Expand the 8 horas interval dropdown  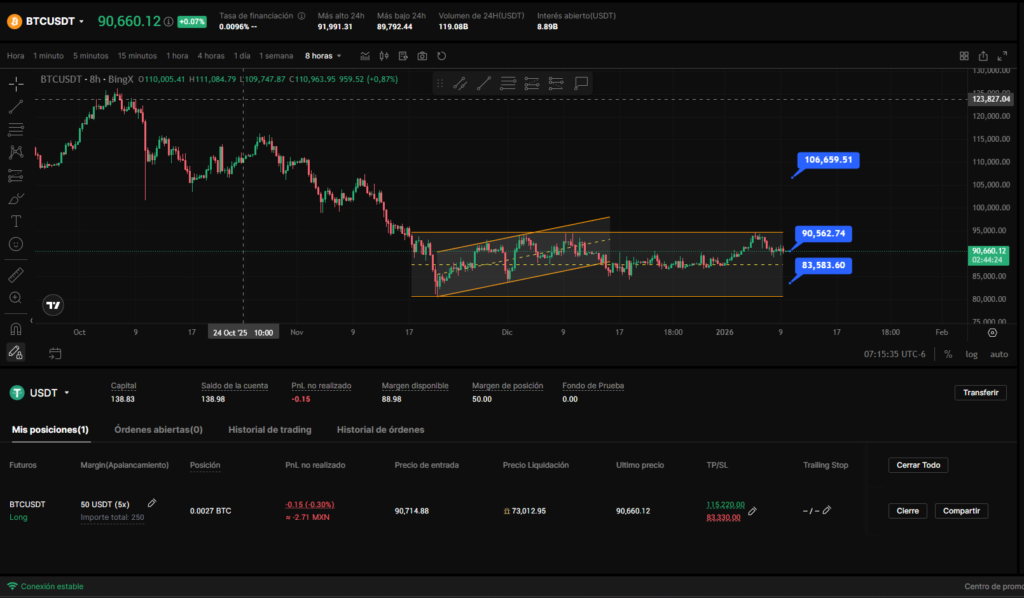(x=323, y=56)
